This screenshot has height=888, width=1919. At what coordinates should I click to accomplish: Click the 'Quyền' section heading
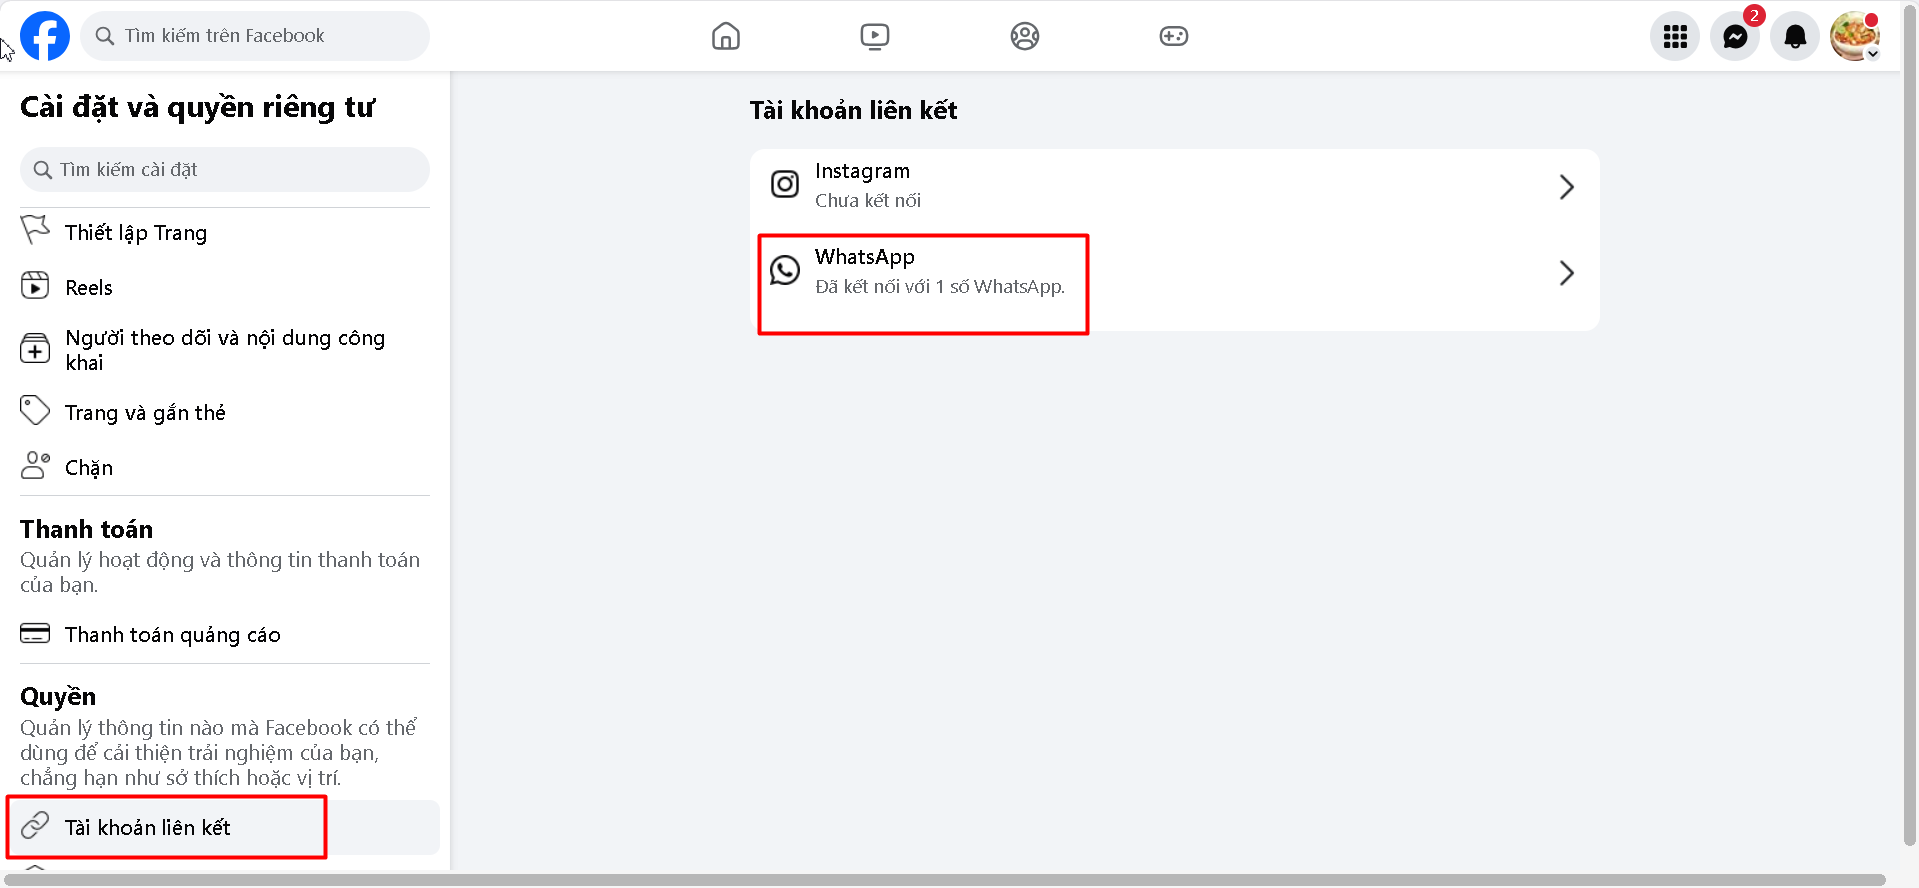[58, 697]
